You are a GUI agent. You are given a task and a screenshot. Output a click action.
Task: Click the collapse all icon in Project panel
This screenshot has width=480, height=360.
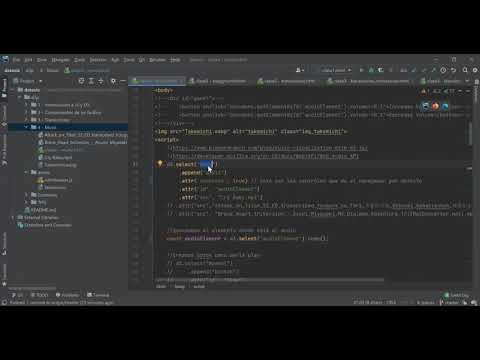(100, 81)
